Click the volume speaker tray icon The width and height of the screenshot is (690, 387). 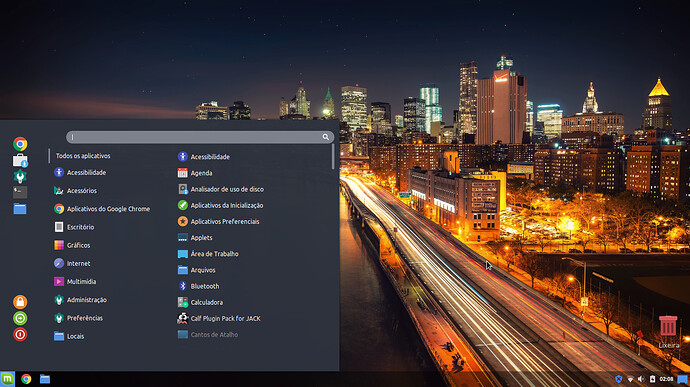pyautogui.click(x=641, y=379)
